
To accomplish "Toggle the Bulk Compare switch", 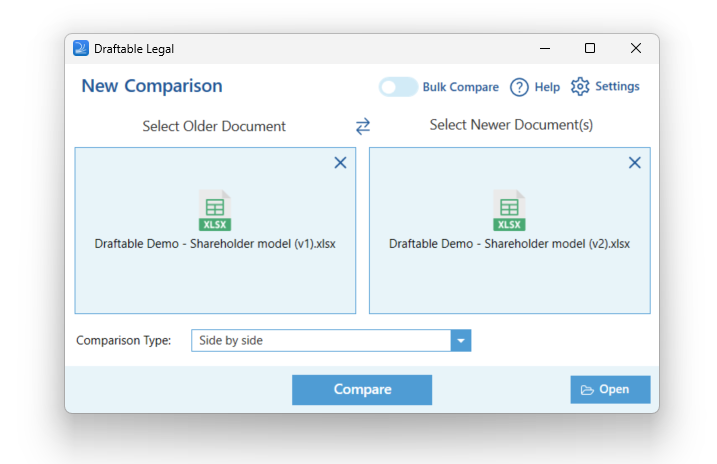I will [x=398, y=87].
